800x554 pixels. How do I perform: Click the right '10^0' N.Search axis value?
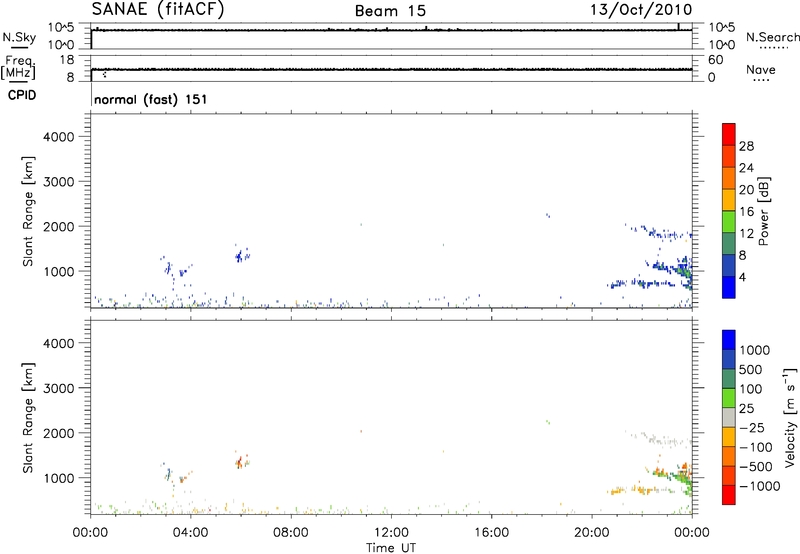(721, 45)
